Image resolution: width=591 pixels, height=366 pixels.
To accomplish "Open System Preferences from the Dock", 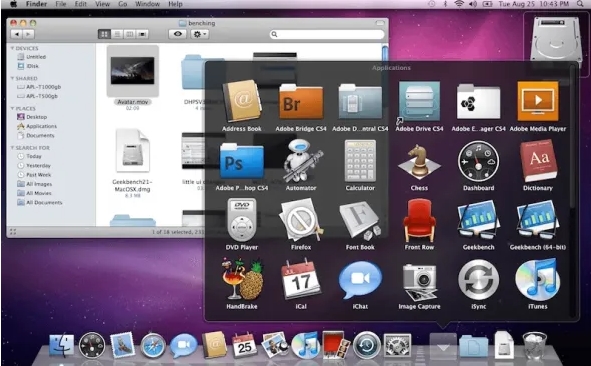I will [x=397, y=345].
